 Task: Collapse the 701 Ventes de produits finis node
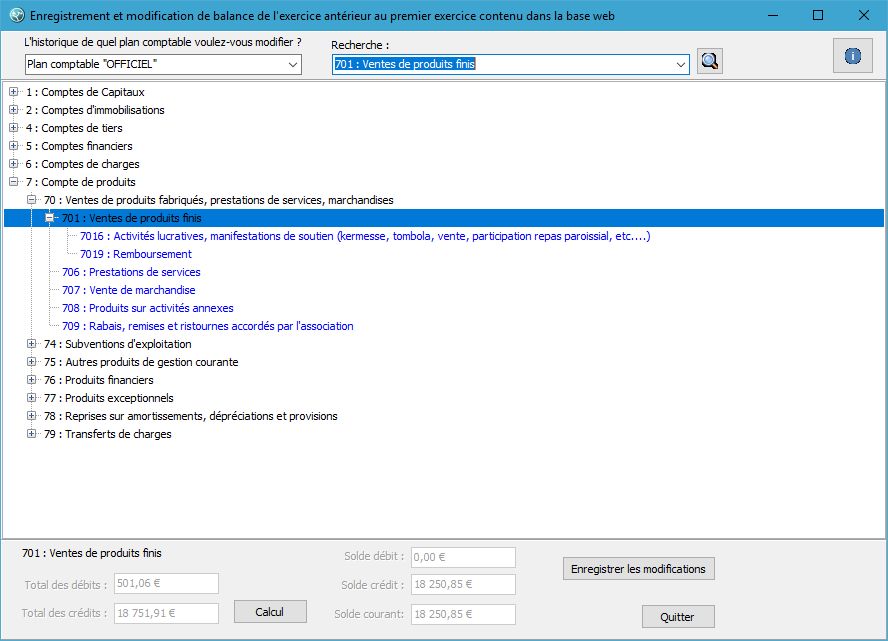50,217
